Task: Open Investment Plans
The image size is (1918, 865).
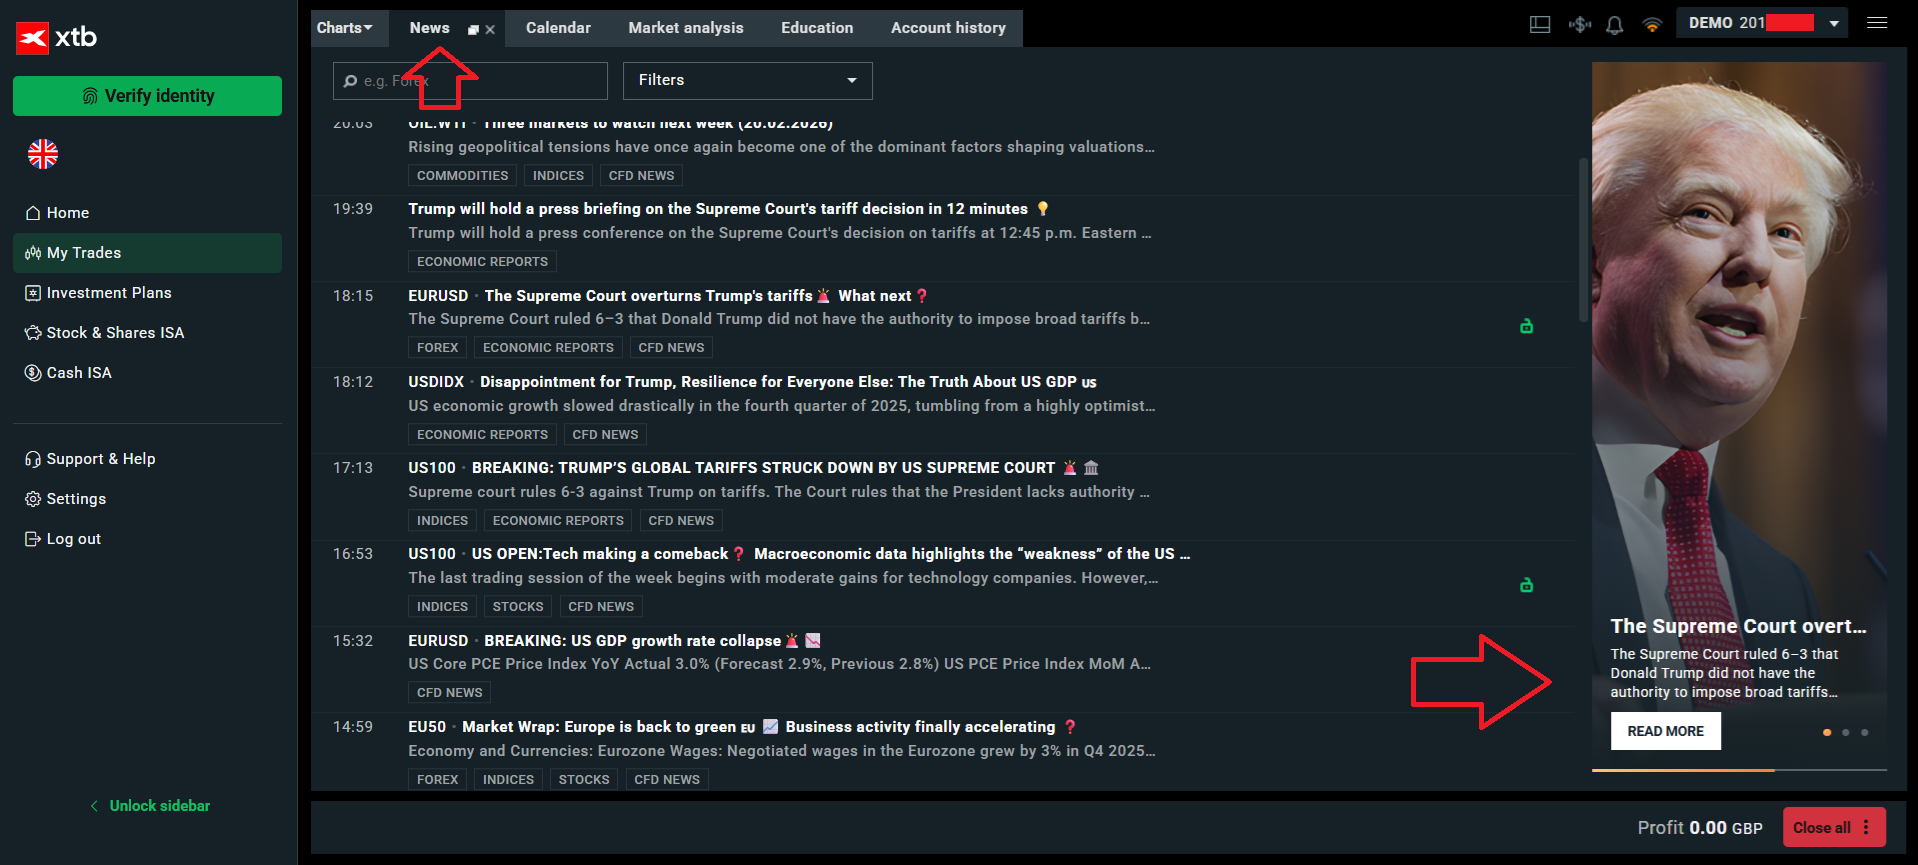Action: pyautogui.click(x=147, y=293)
